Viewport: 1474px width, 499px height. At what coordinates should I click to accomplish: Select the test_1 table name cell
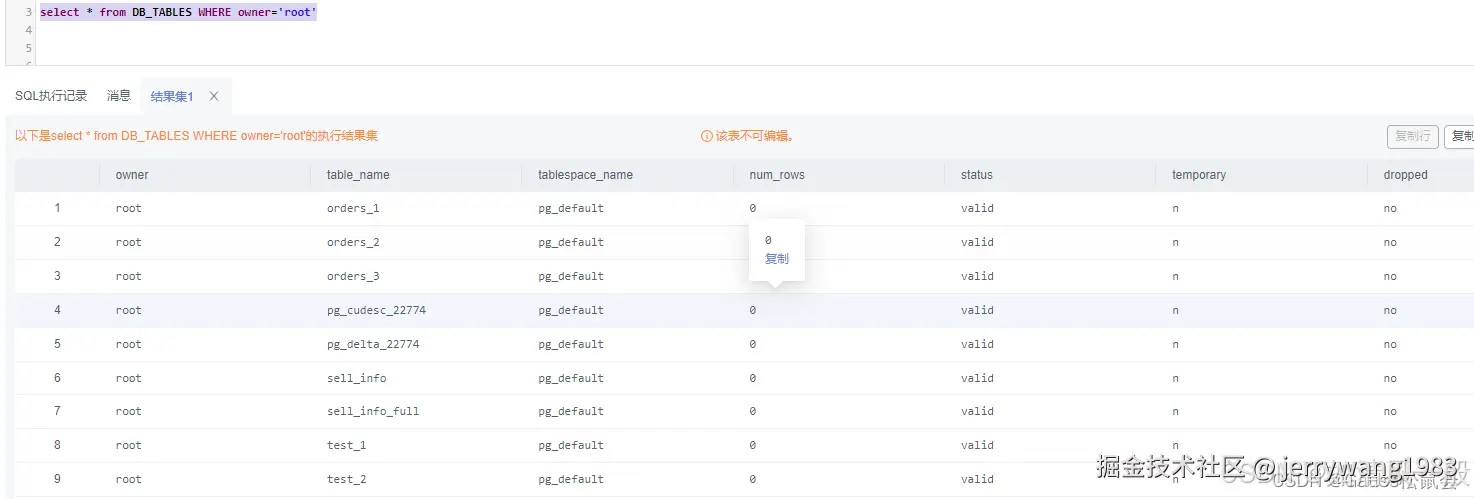(347, 446)
